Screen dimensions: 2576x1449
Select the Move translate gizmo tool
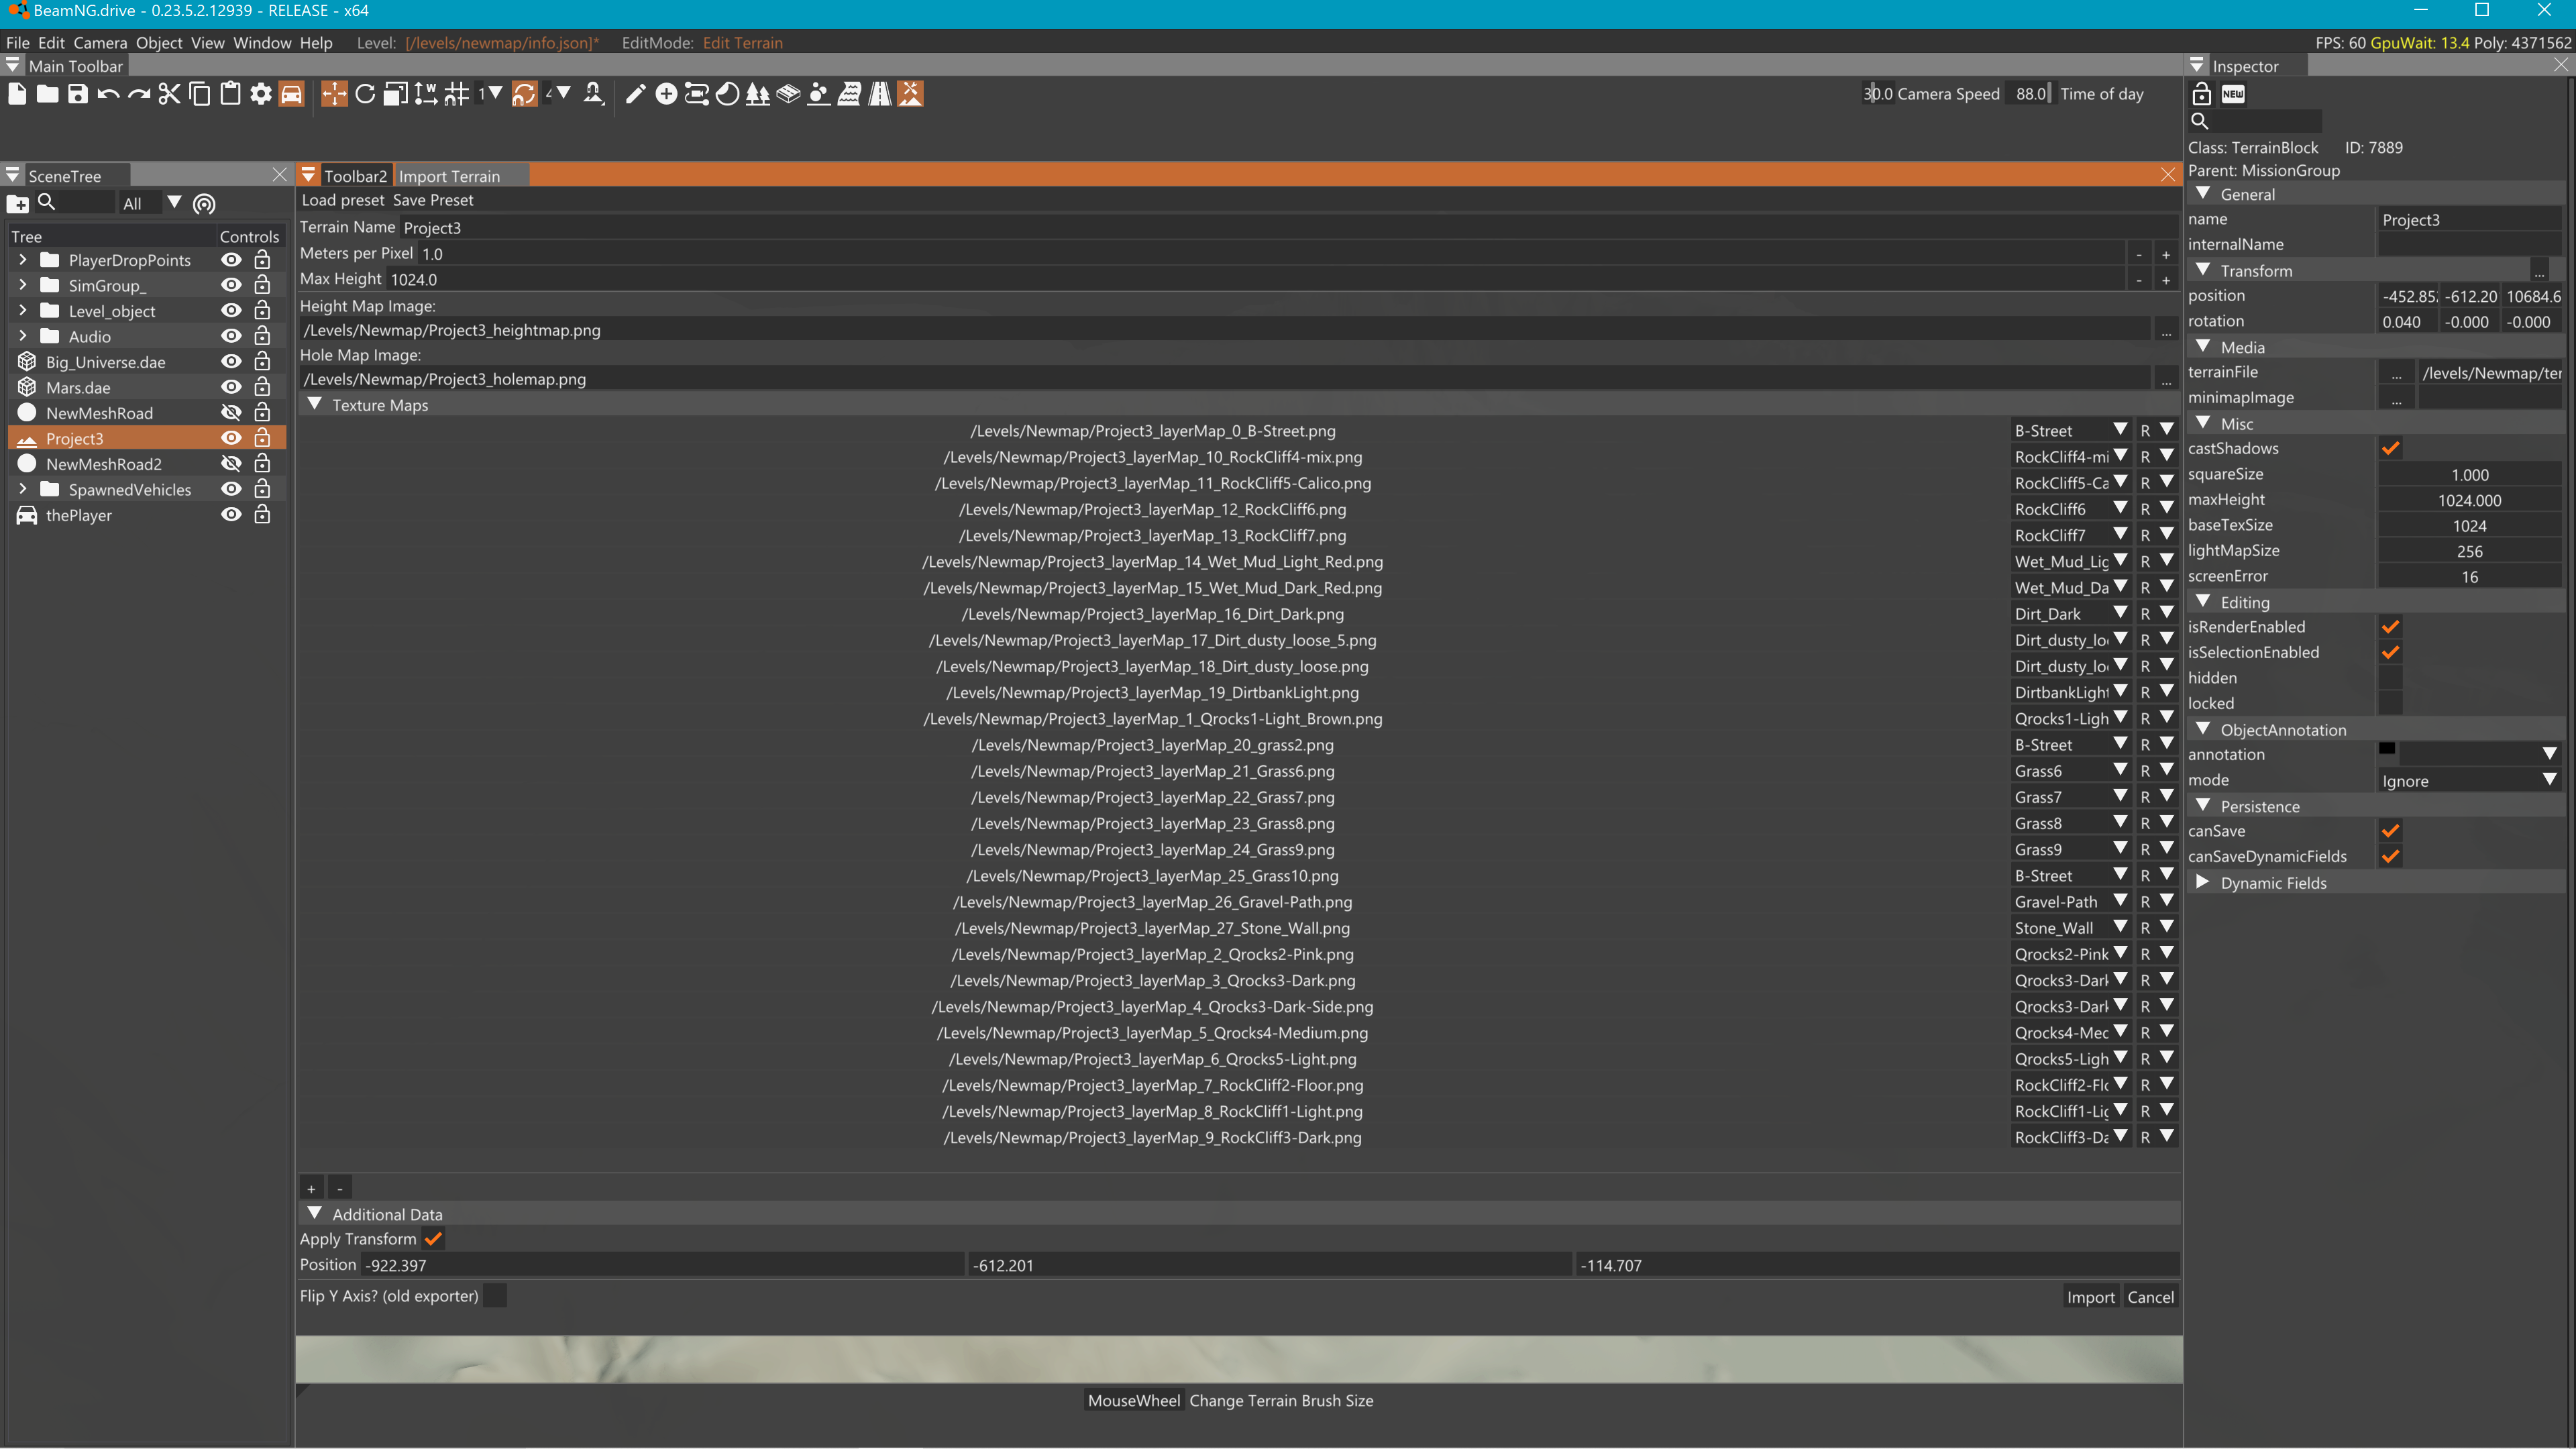(x=334, y=94)
